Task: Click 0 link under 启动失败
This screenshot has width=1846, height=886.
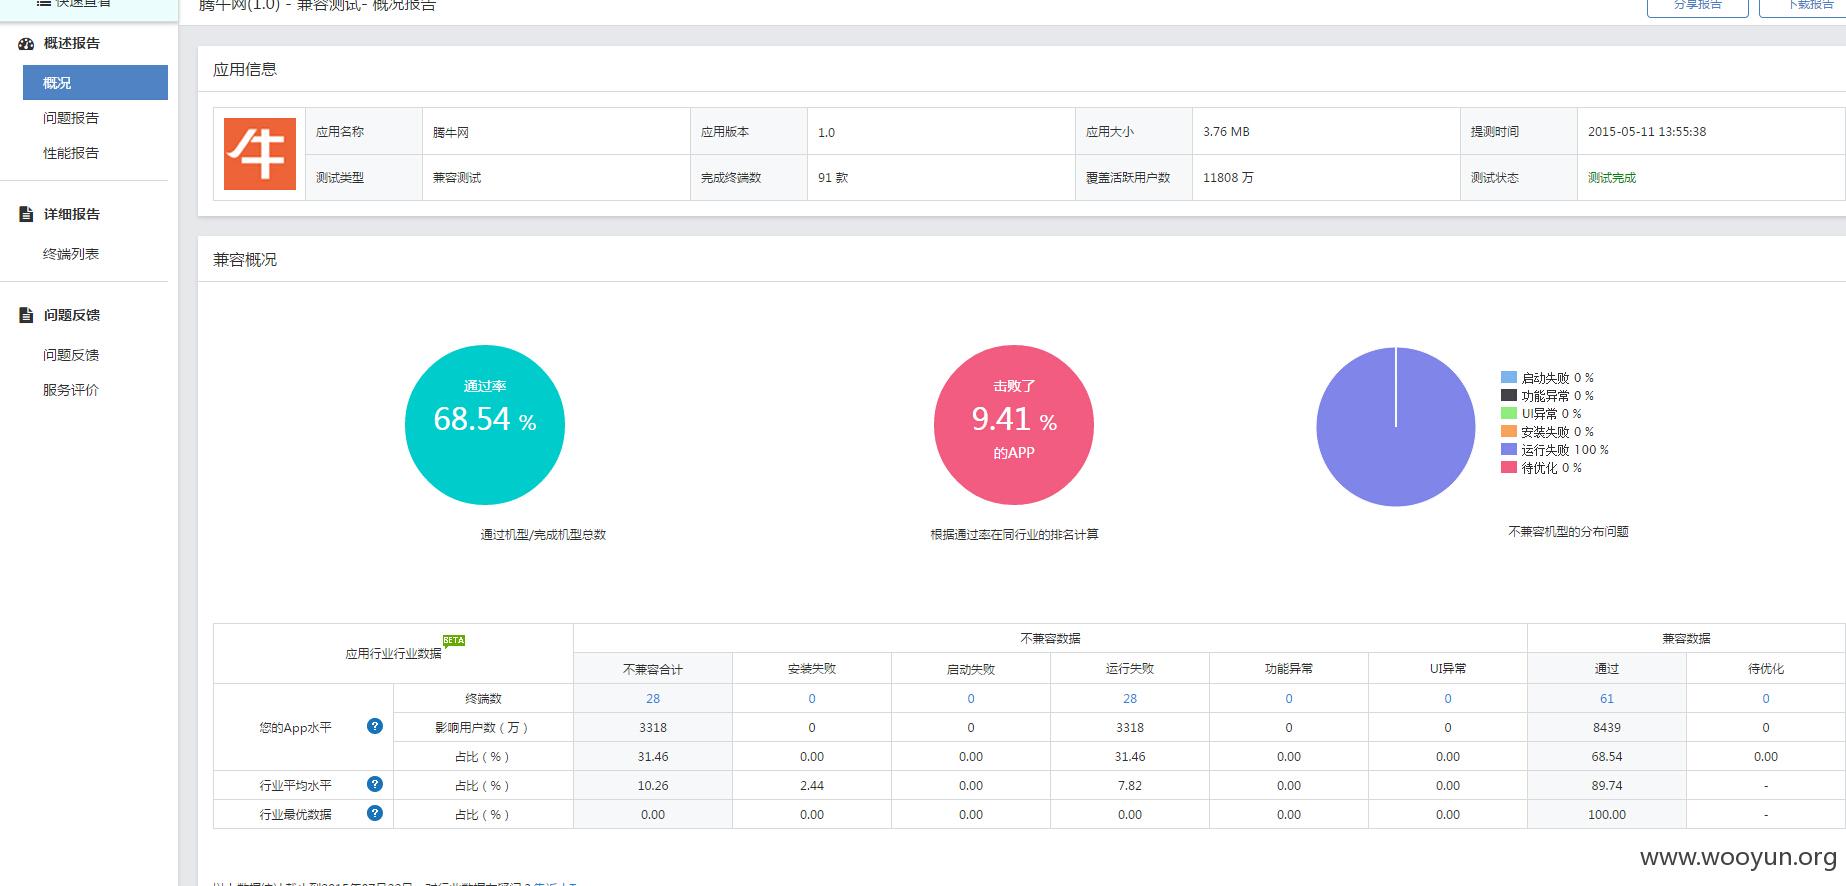Action: pos(971,698)
